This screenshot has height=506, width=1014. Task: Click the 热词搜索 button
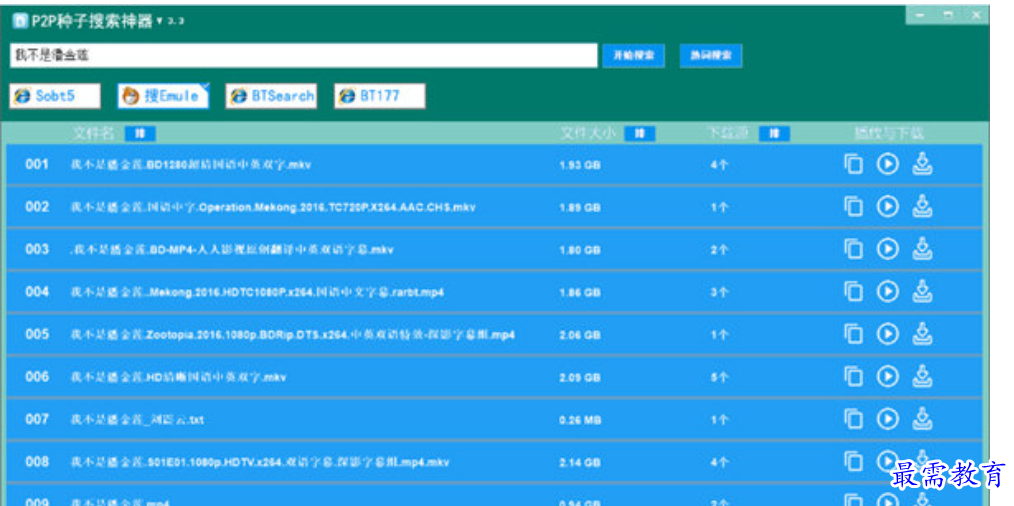click(x=711, y=56)
